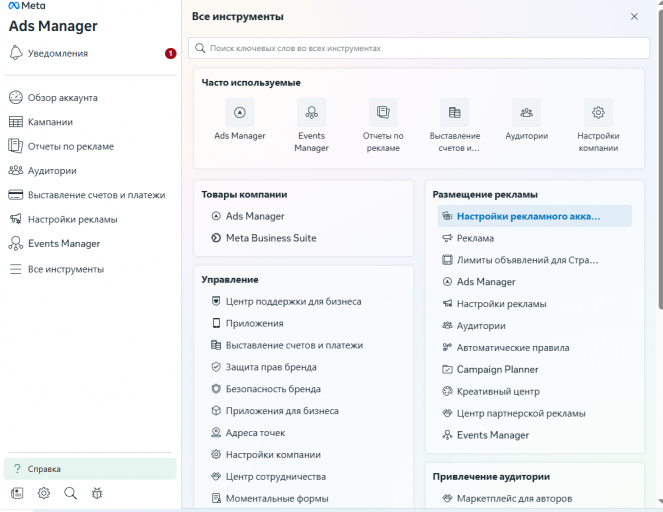
Task: Close the Все инструменты panel
Action: [634, 17]
